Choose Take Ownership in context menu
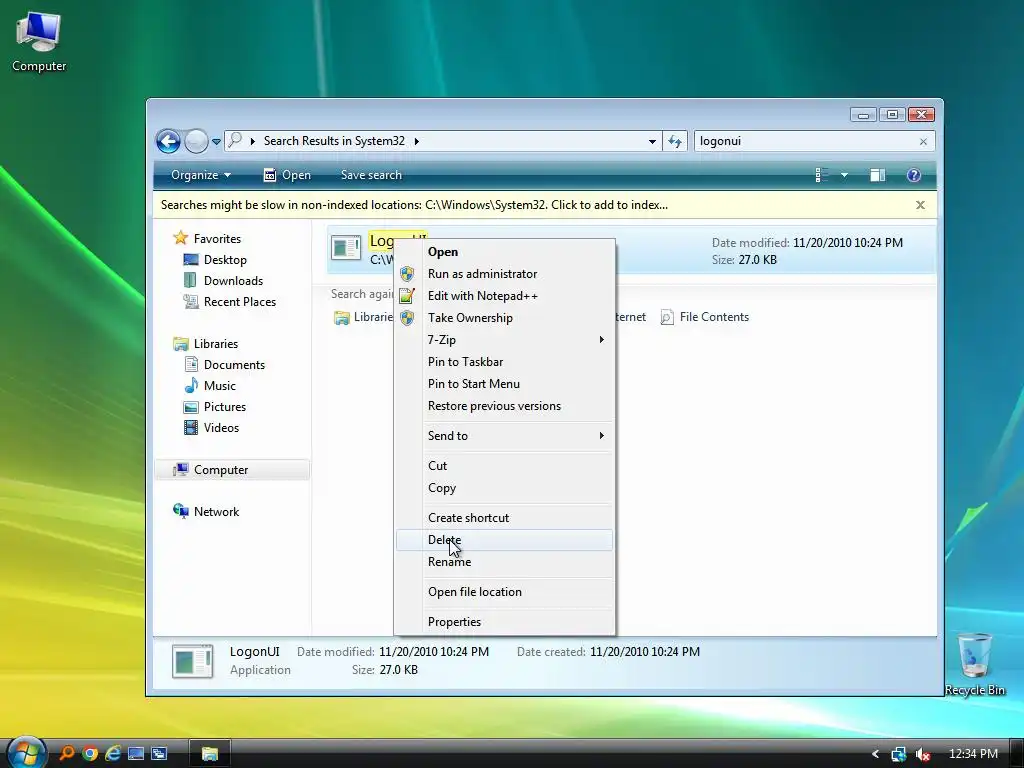The width and height of the screenshot is (1024, 768). pyautogui.click(x=504, y=318)
